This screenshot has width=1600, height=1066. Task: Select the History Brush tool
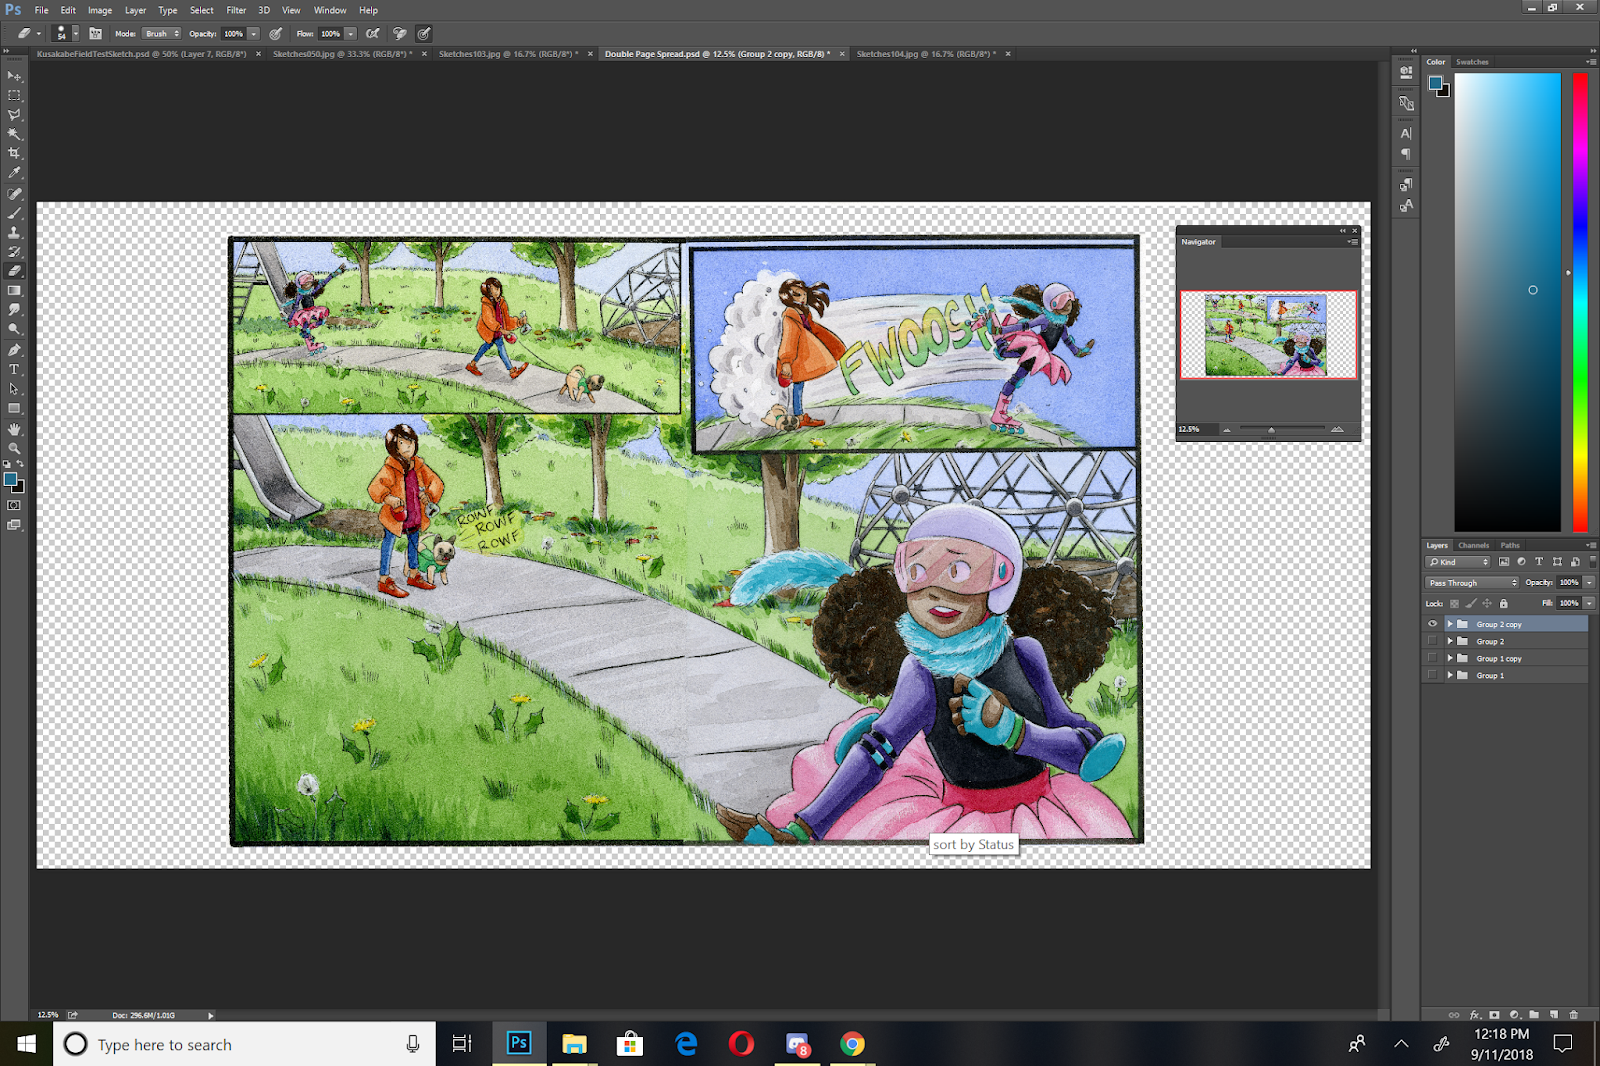[x=14, y=252]
